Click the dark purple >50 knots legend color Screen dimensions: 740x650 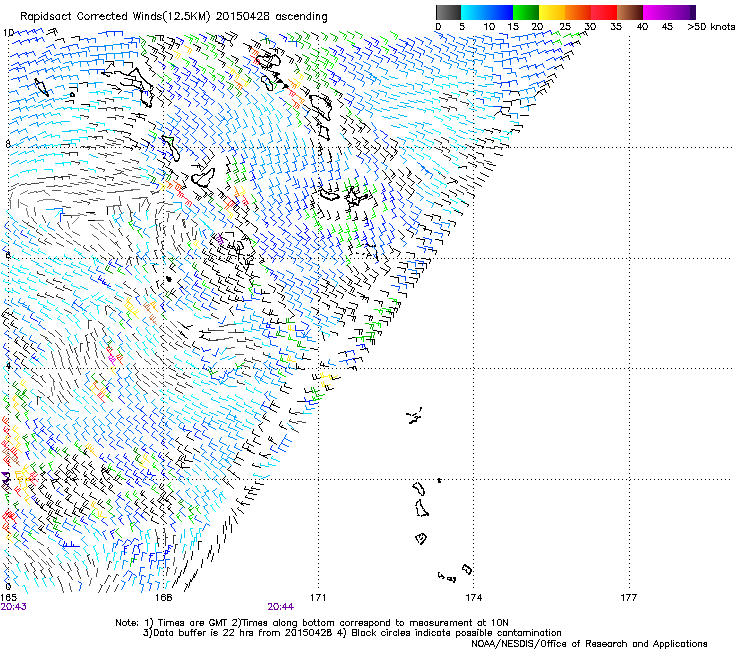pos(693,12)
